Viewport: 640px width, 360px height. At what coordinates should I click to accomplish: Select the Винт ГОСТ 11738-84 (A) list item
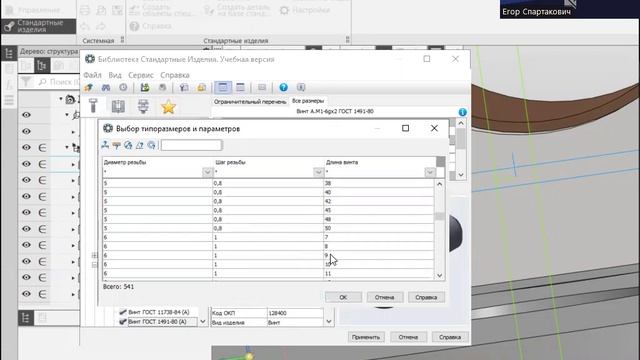159,312
